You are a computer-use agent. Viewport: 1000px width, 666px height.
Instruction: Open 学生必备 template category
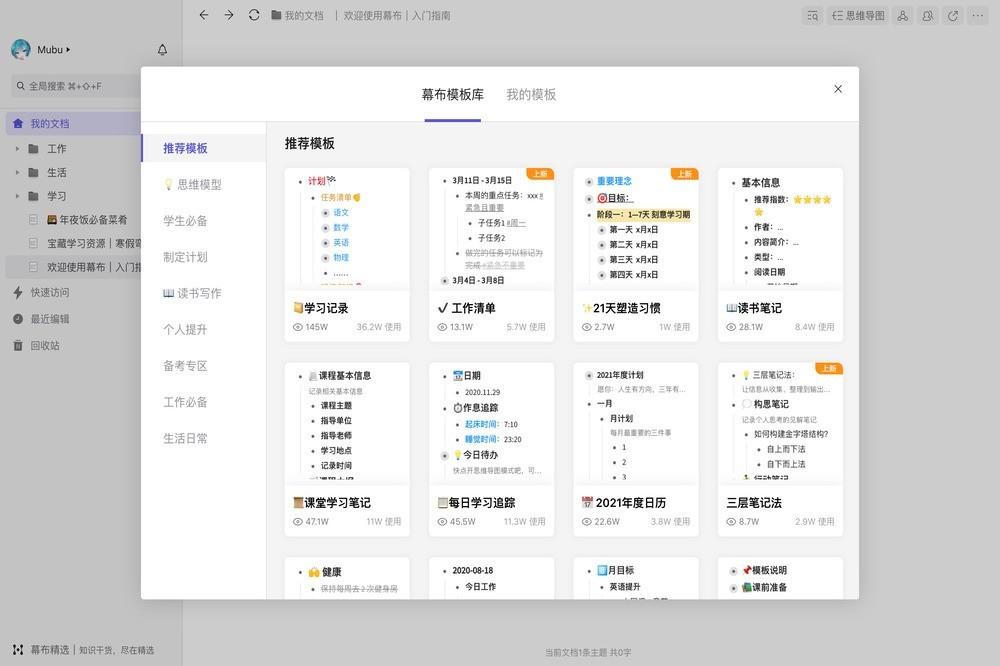coord(203,221)
